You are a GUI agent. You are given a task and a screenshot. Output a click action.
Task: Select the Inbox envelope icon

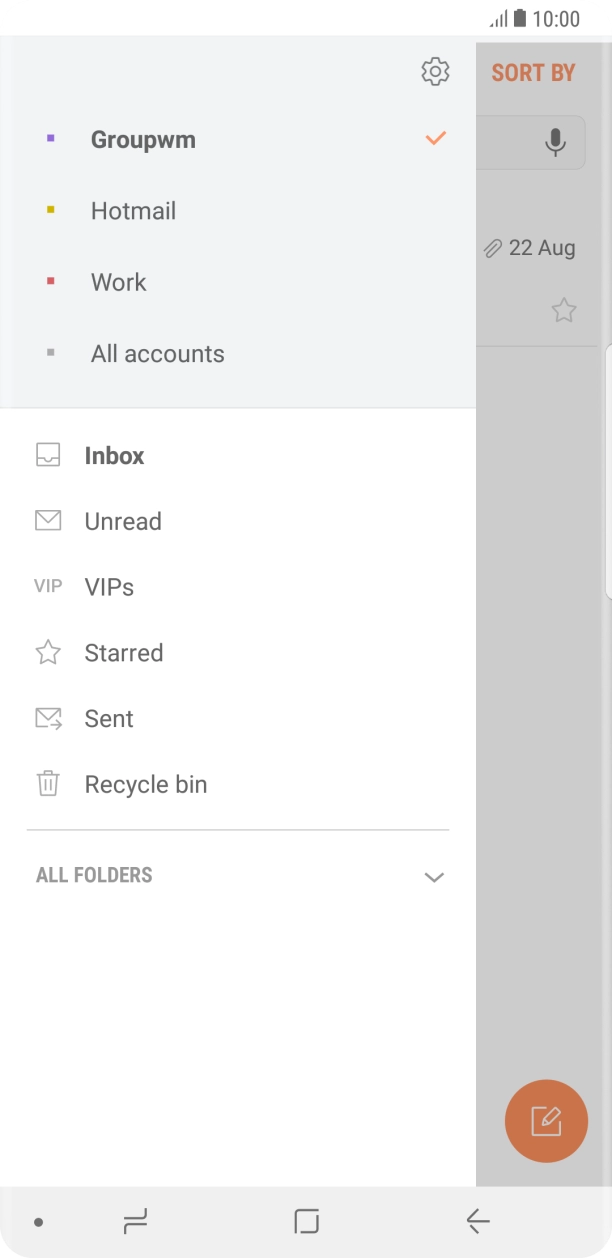[x=47, y=455]
